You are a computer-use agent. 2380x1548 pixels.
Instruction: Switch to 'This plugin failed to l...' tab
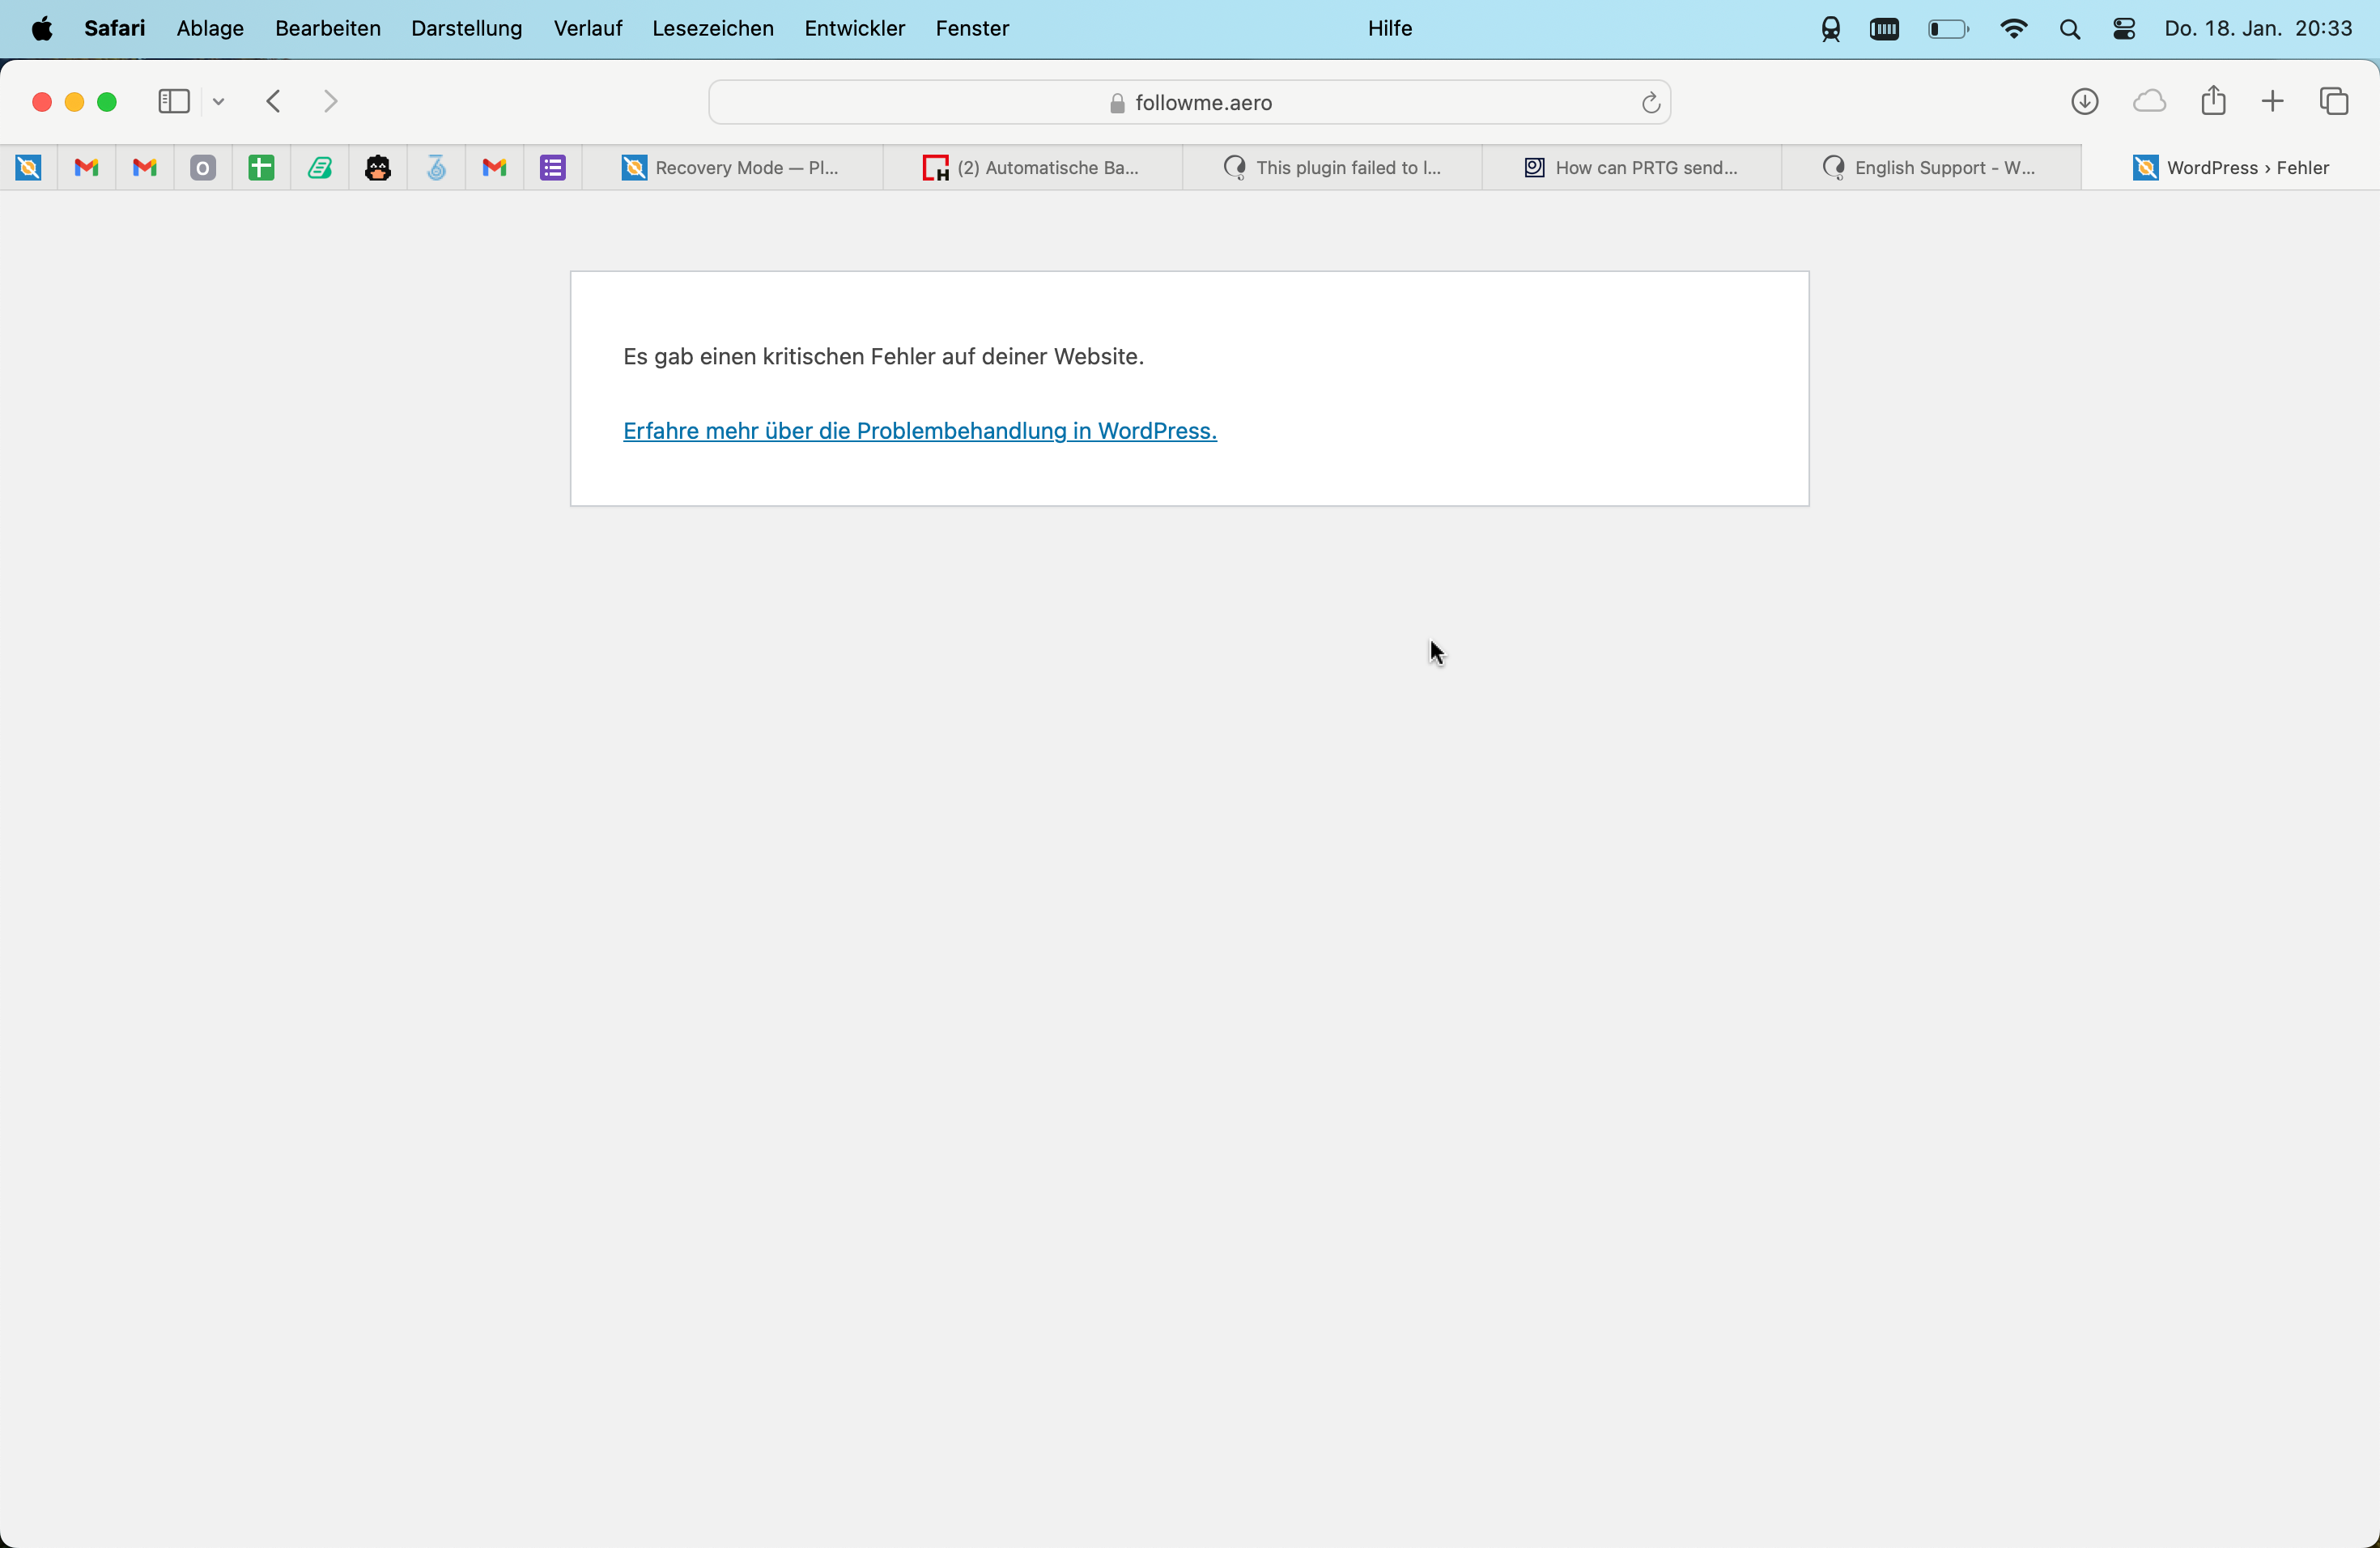pos(1332,168)
